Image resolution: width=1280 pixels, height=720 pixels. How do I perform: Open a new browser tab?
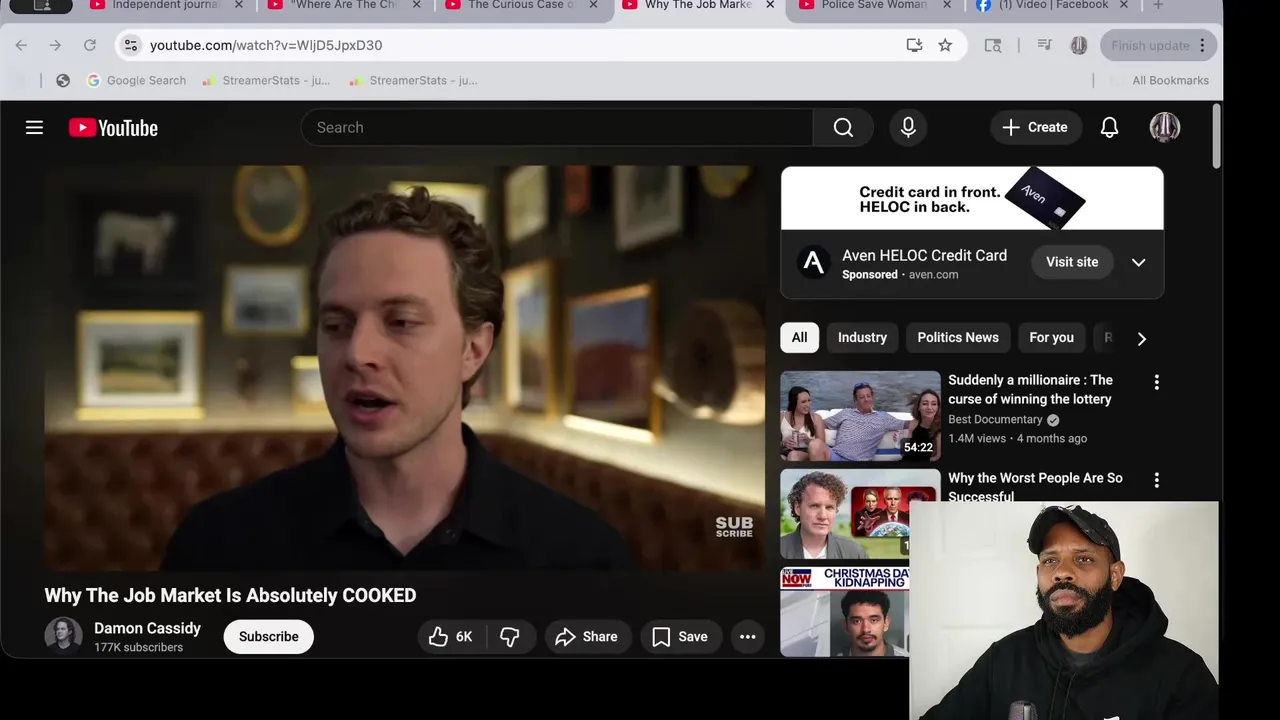click(x=1157, y=5)
